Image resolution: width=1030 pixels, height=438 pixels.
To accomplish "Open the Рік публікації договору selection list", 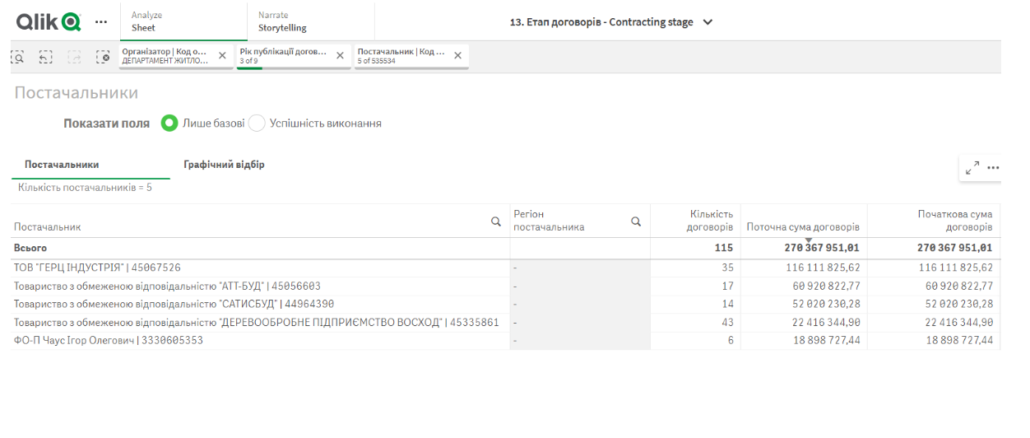I will pyautogui.click(x=283, y=56).
